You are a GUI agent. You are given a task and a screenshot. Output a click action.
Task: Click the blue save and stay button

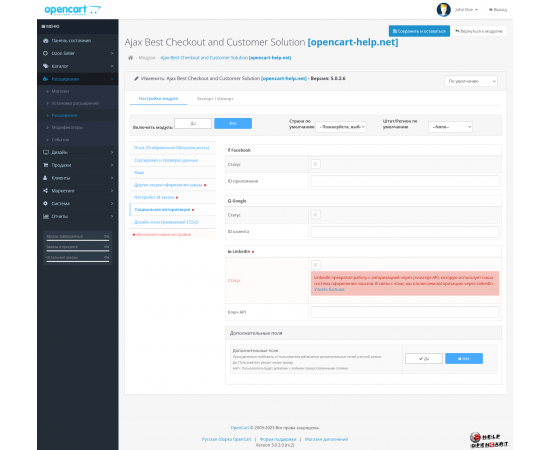[419, 31]
